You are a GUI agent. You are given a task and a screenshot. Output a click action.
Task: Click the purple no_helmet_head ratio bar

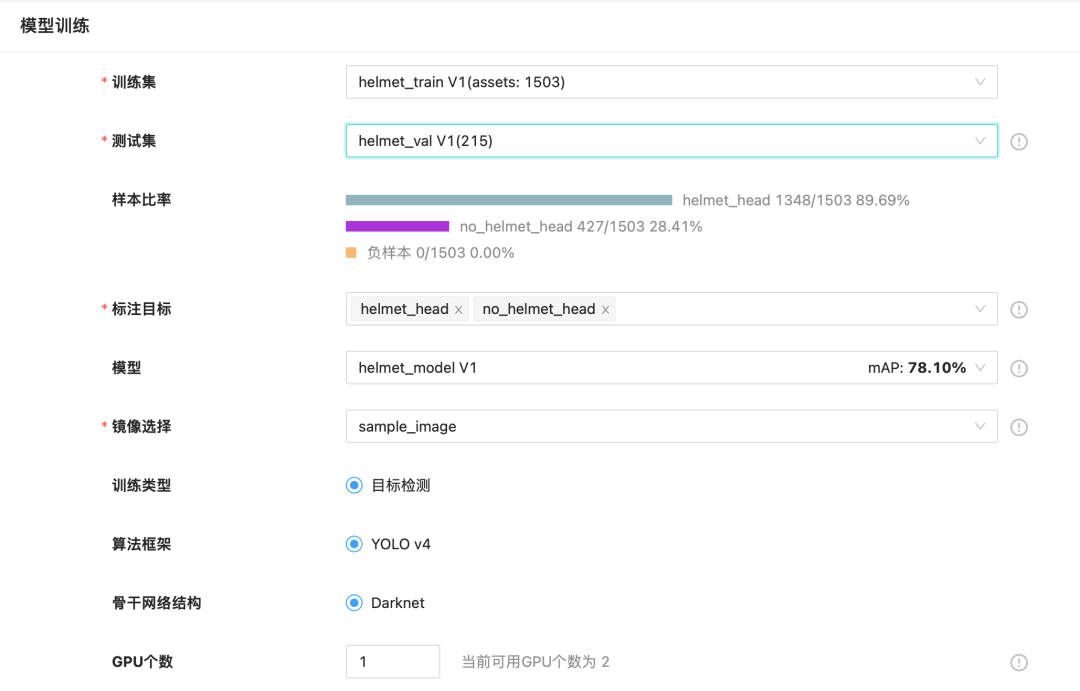pos(397,227)
